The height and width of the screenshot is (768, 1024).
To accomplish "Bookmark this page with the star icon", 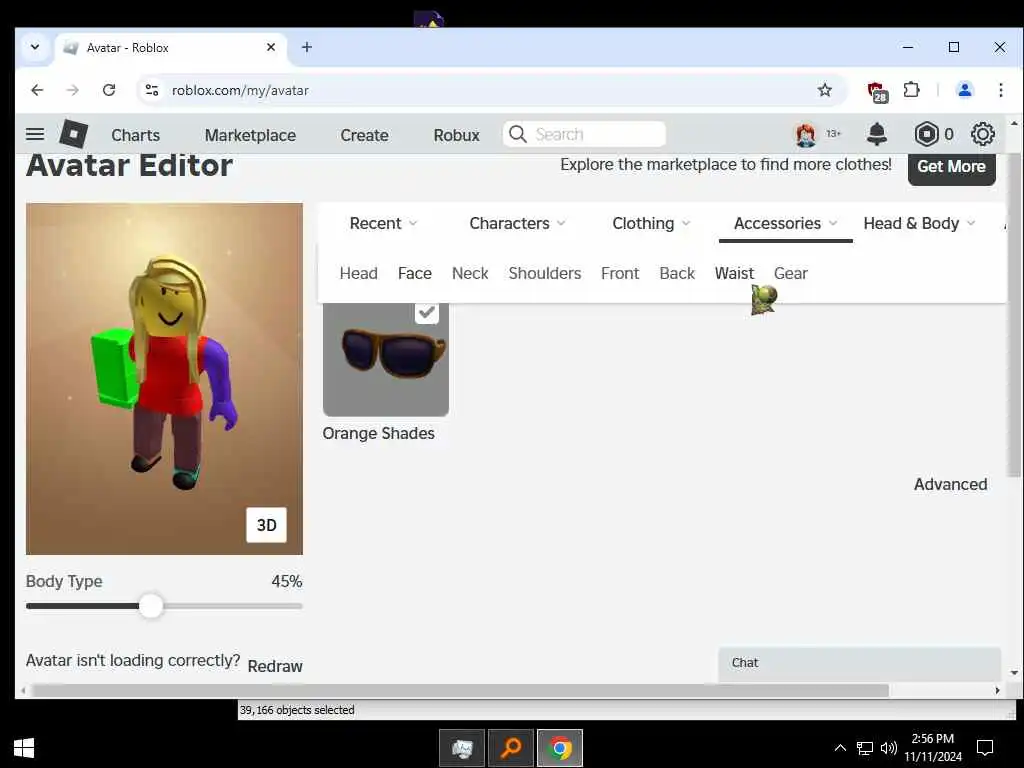I will tap(825, 90).
